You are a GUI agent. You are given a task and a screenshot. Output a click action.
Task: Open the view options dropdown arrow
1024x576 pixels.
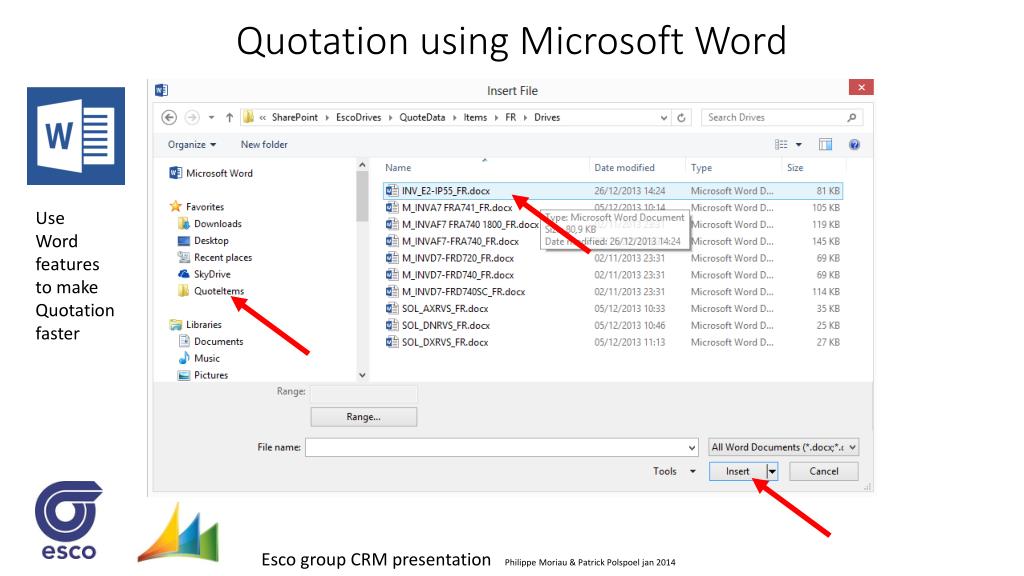pos(799,144)
